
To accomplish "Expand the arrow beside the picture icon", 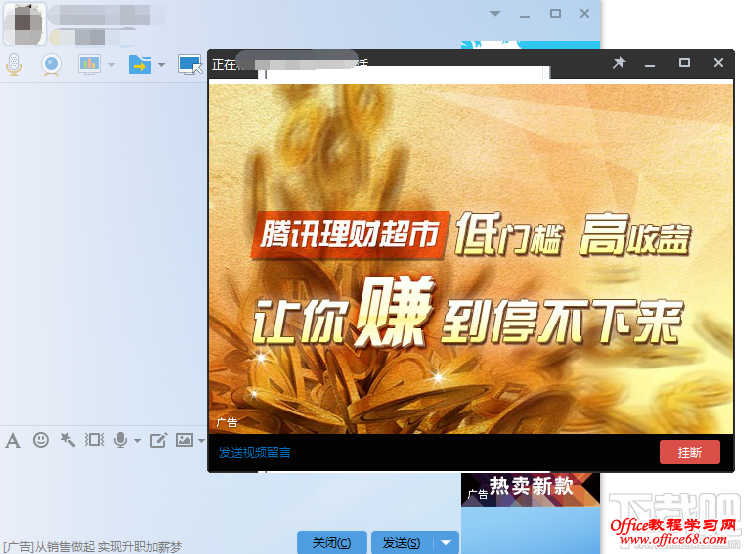I will tap(201, 441).
